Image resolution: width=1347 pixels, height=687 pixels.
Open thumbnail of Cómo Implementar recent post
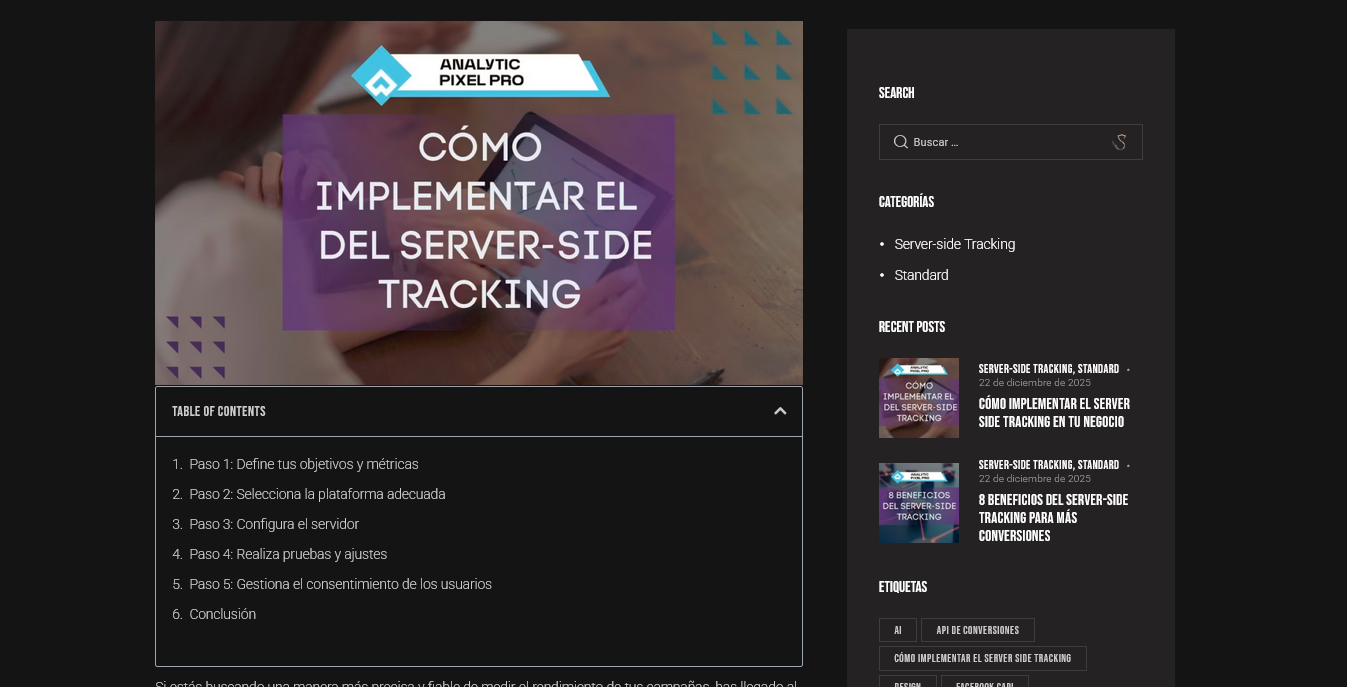(918, 398)
